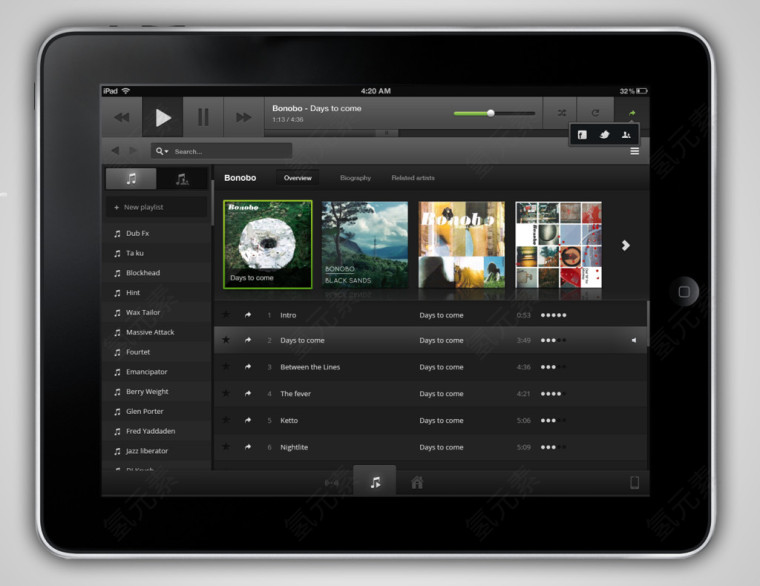Image resolution: width=760 pixels, height=586 pixels.
Task: Share the Days to come track arrow
Action: (248, 340)
